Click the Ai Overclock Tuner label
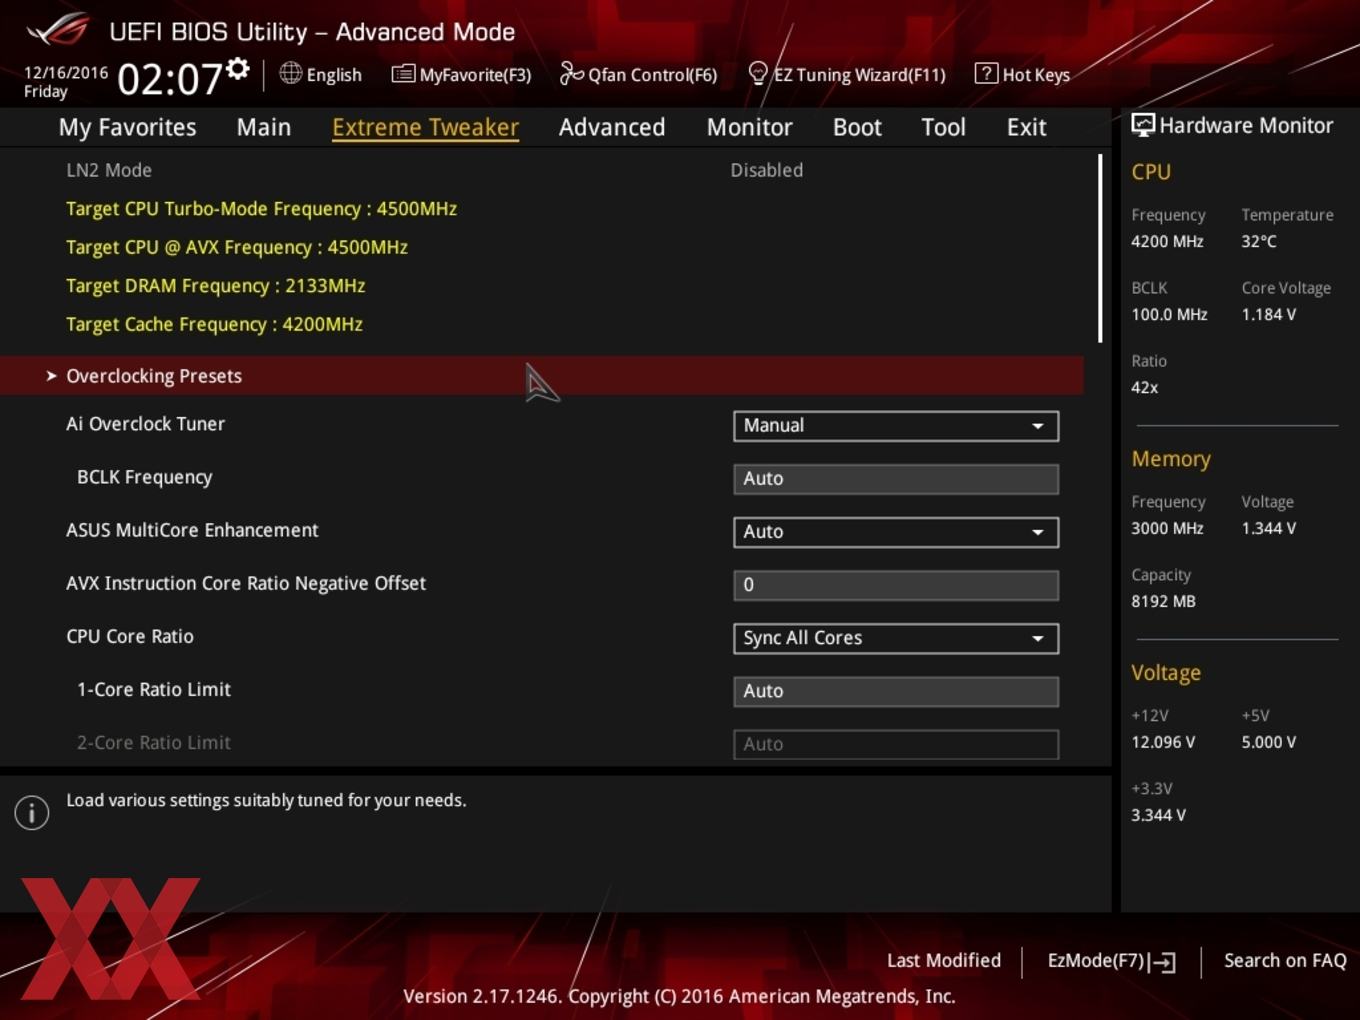This screenshot has width=1360, height=1020. pos(146,424)
